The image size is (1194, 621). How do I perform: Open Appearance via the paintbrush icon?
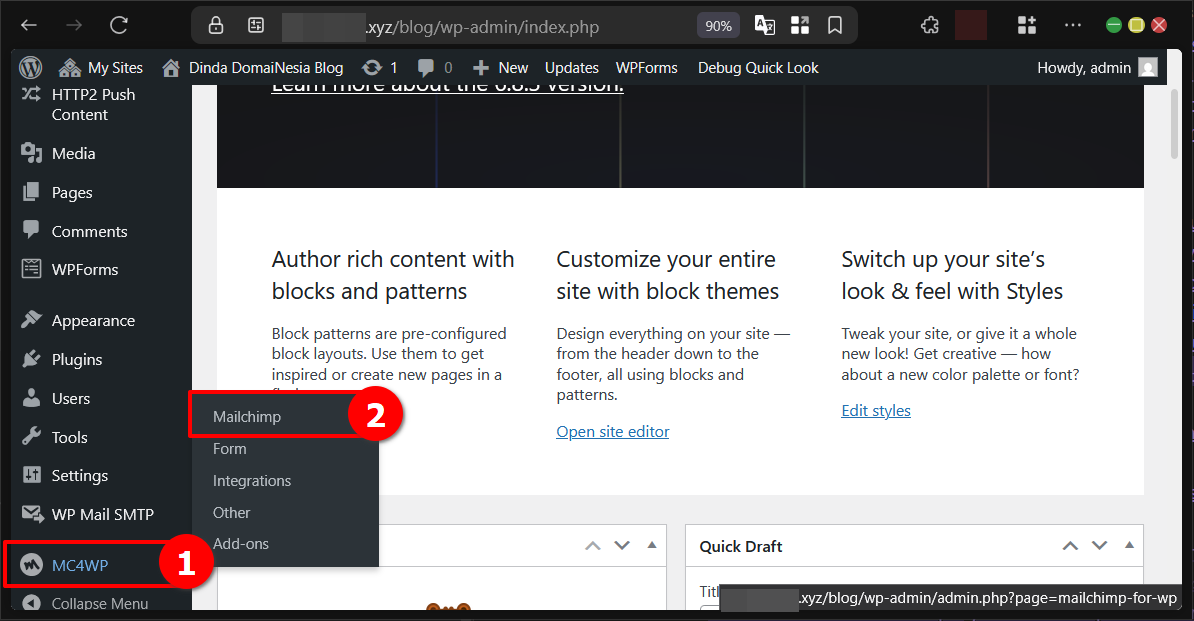(31, 320)
